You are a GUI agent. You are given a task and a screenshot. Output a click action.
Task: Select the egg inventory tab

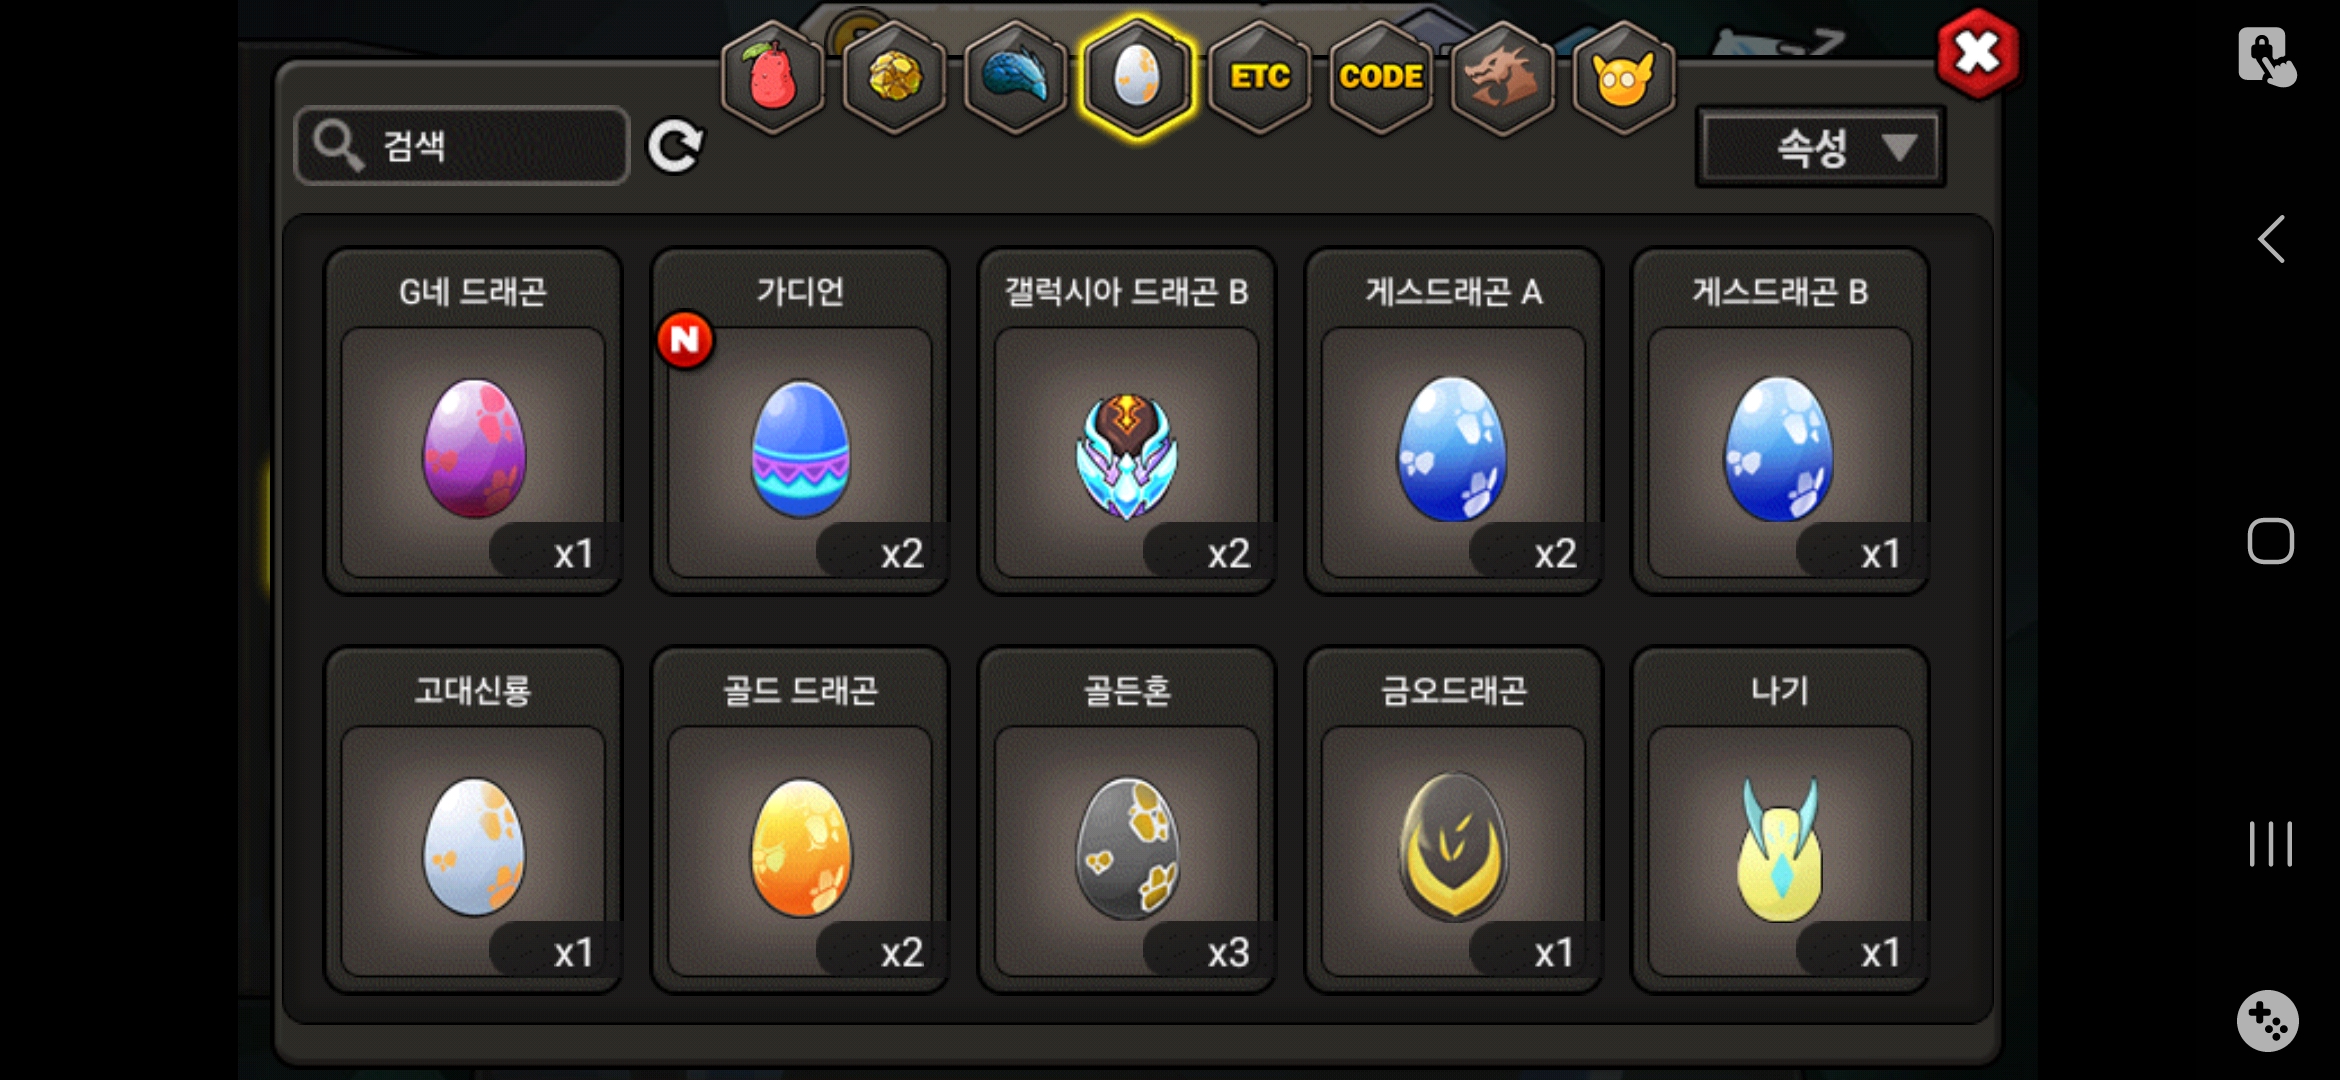tap(1137, 78)
